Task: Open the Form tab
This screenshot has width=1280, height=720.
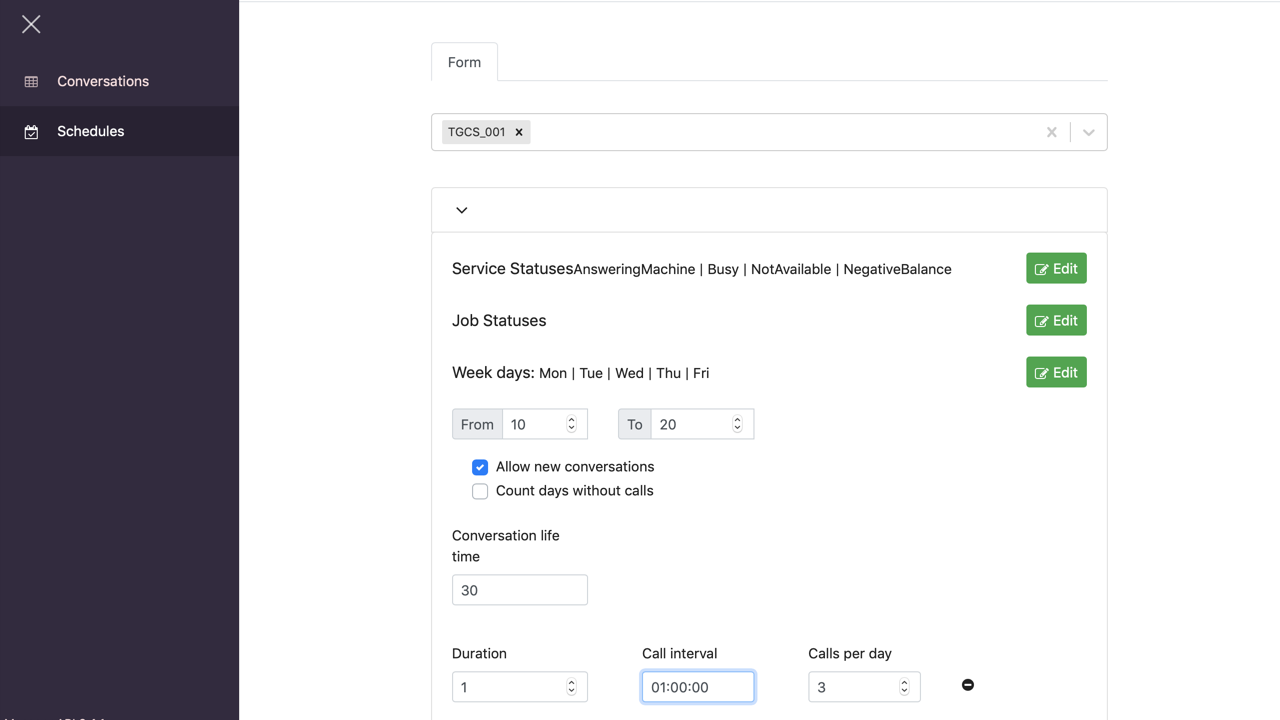Action: [464, 62]
